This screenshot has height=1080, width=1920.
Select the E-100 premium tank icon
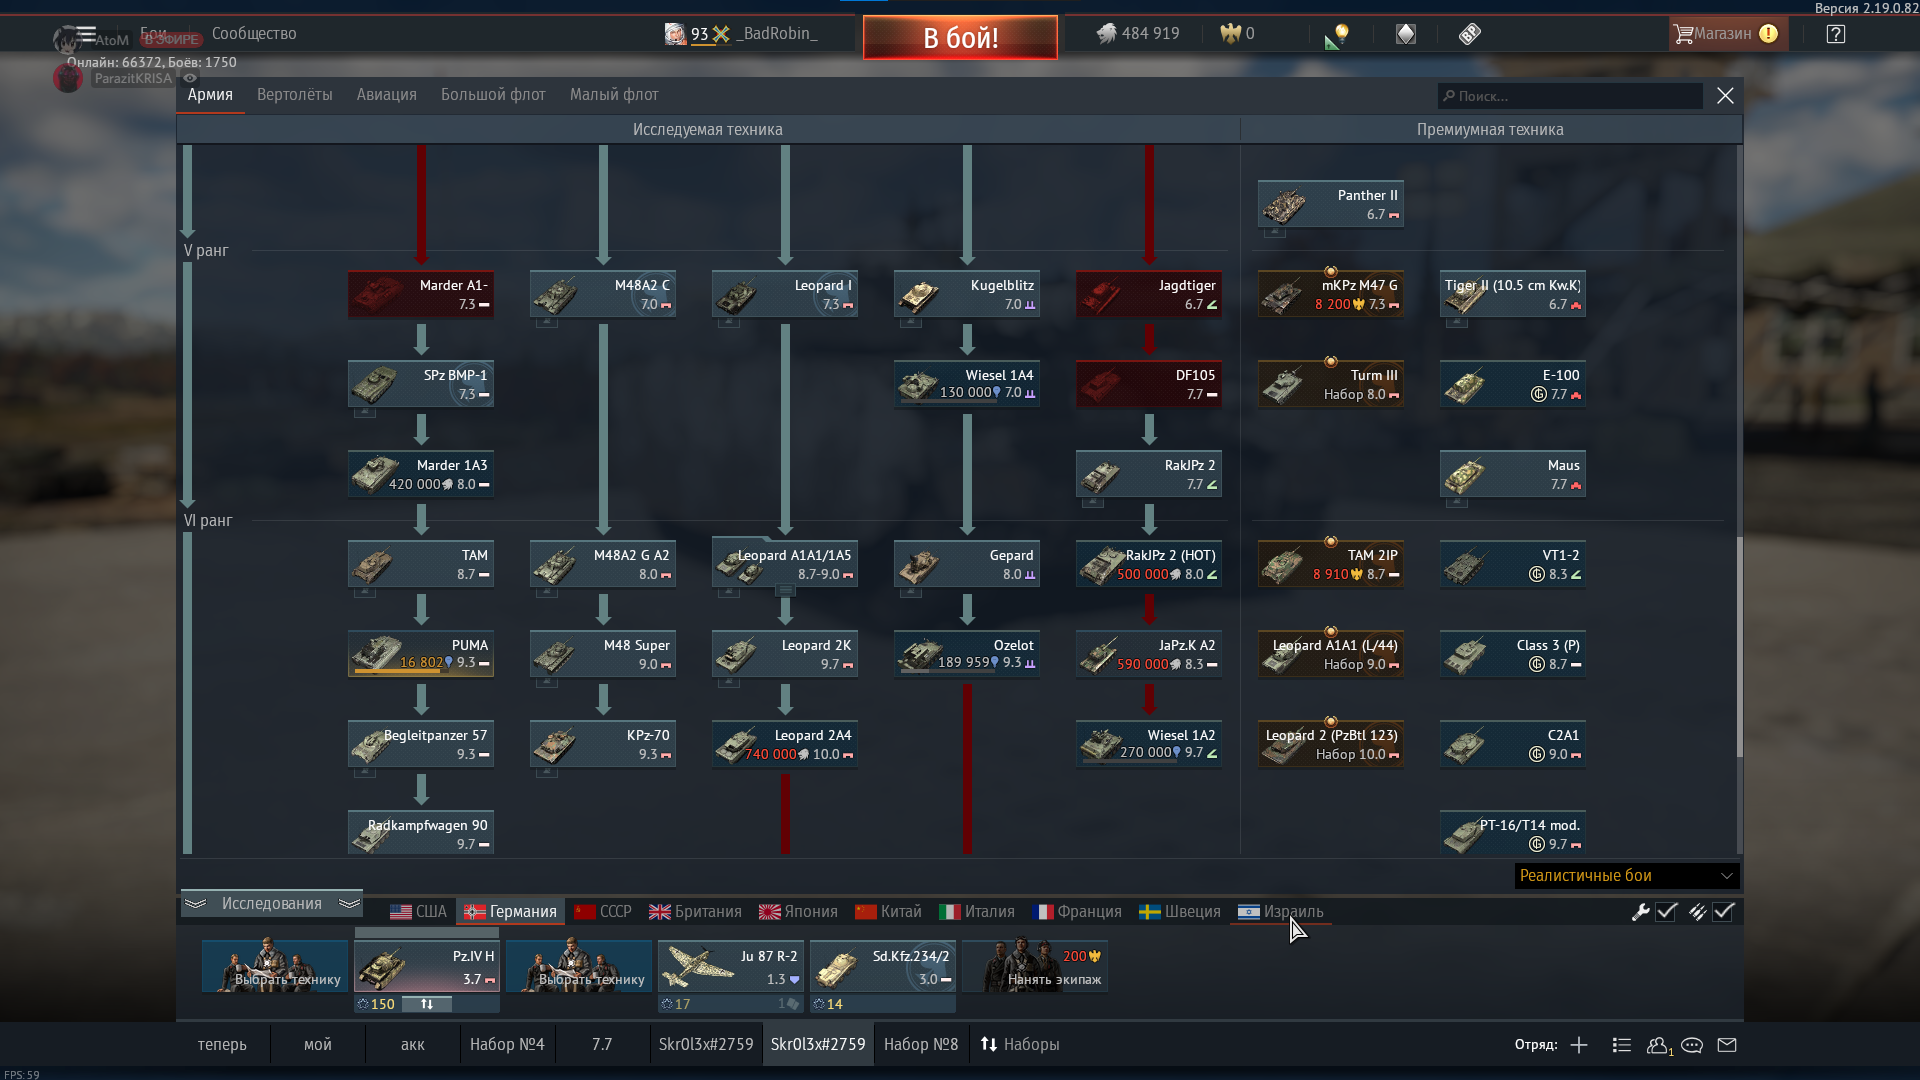pos(1465,386)
